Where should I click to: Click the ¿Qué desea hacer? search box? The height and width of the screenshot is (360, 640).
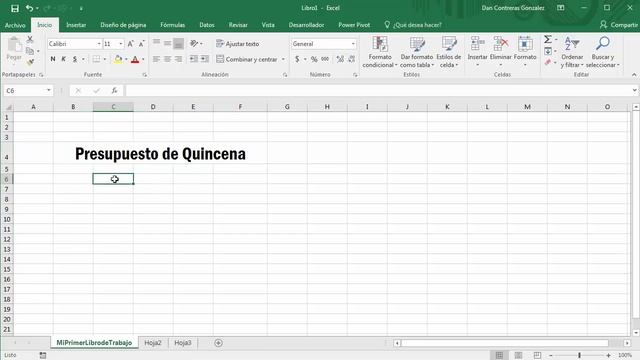[x=413, y=25]
